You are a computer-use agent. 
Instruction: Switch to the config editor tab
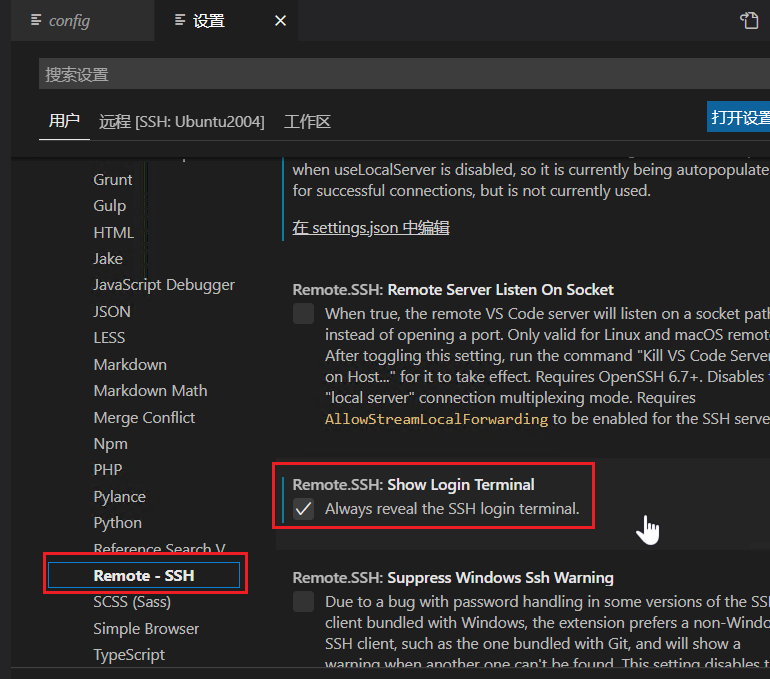tap(82, 21)
